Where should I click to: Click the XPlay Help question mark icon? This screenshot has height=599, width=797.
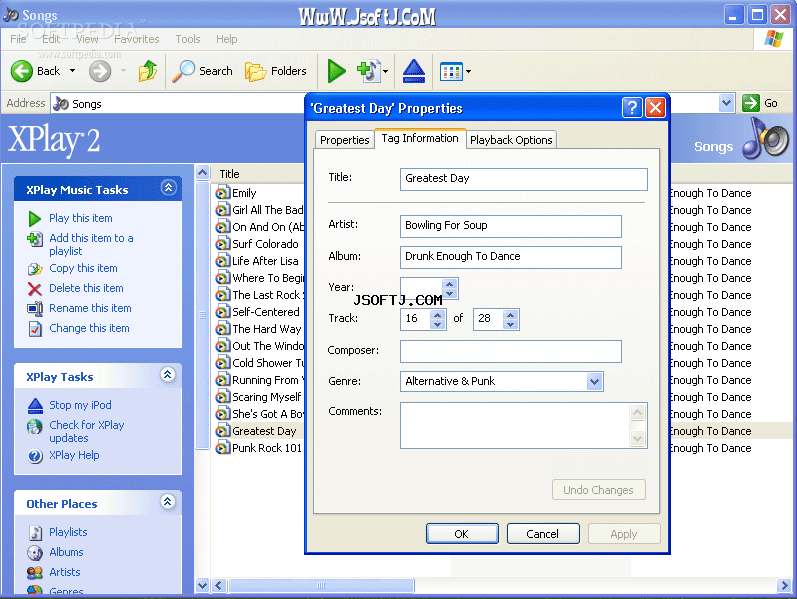35,456
